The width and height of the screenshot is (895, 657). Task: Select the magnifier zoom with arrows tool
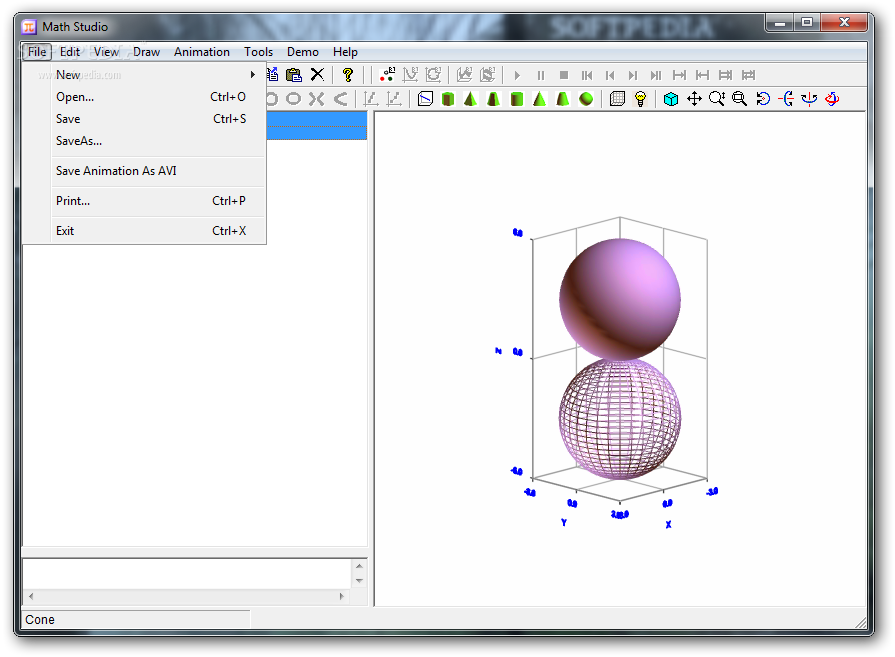(717, 99)
